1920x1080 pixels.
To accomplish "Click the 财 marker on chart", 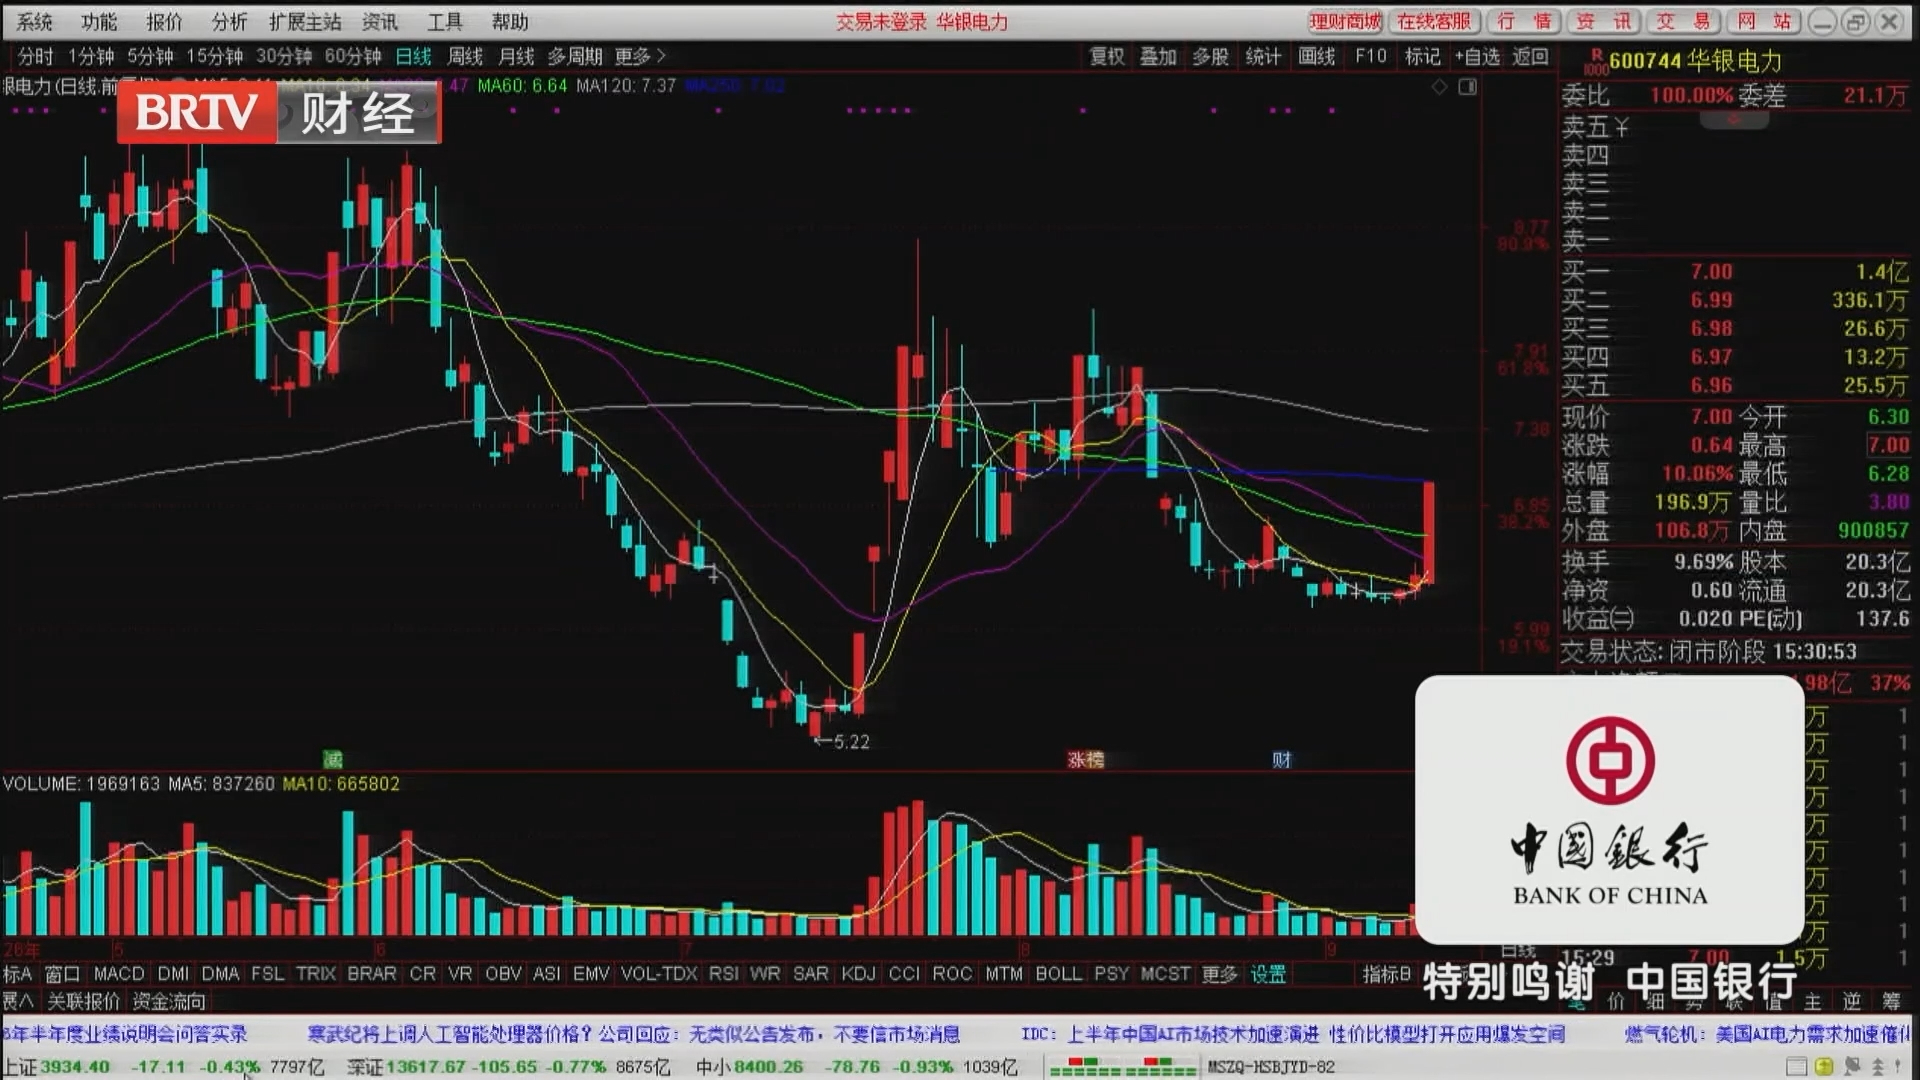I will coord(1282,760).
